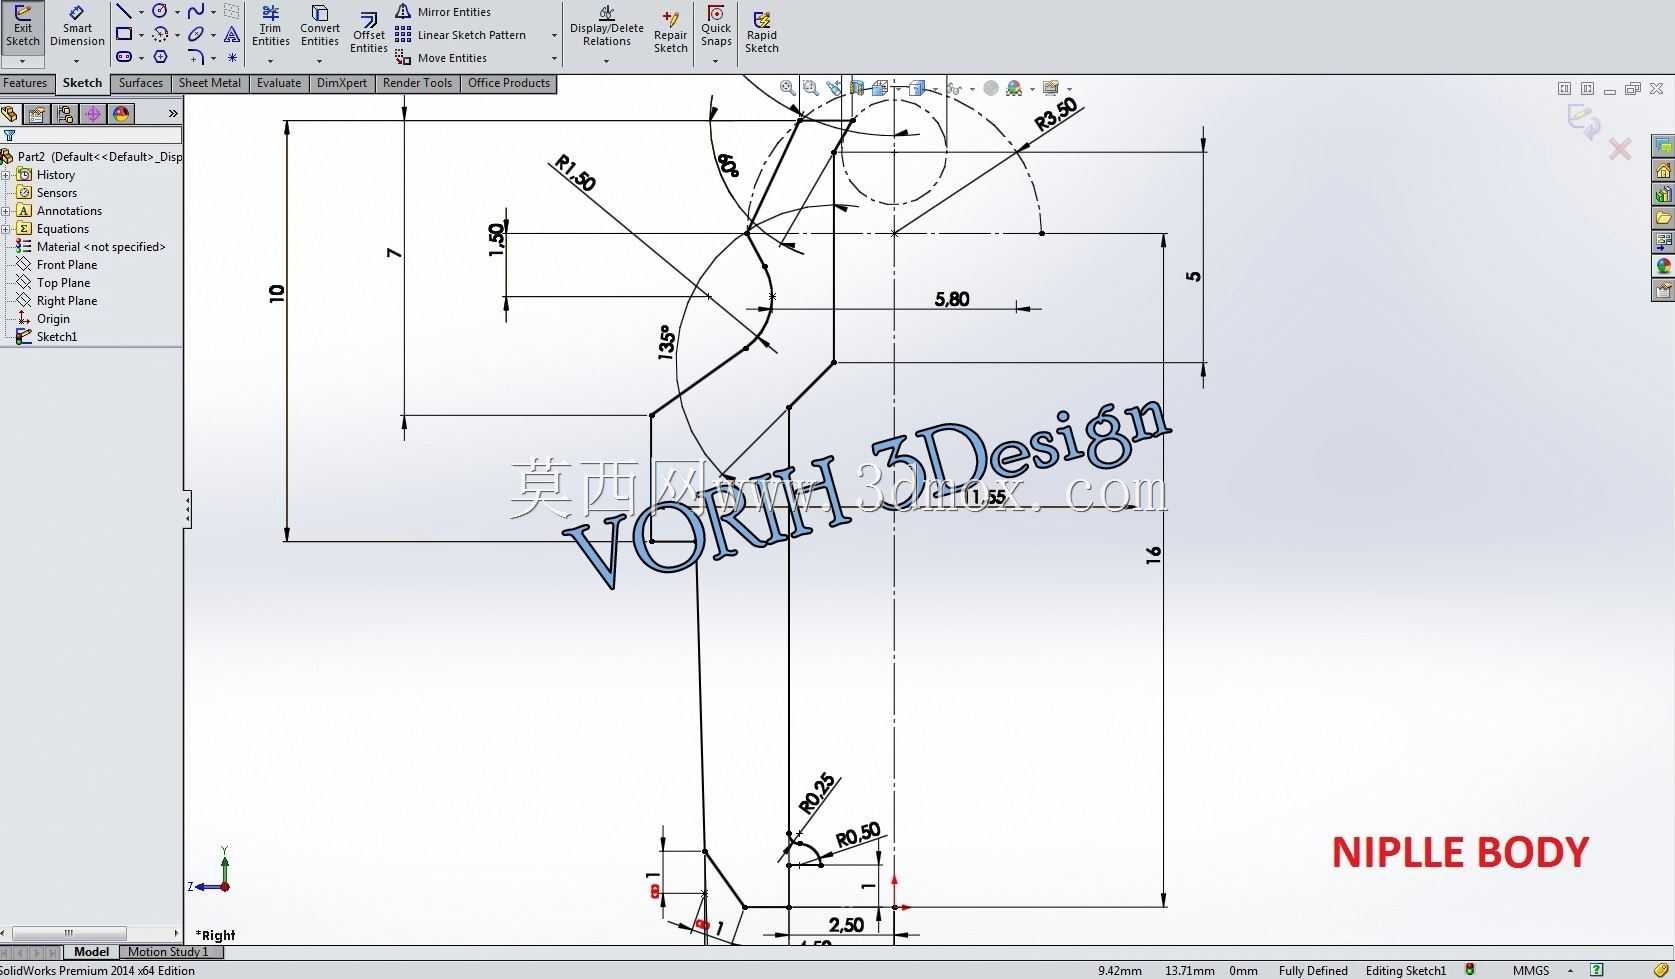This screenshot has height=979, width=1675.
Task: Select the Corner Rectangle tool
Action: [124, 34]
